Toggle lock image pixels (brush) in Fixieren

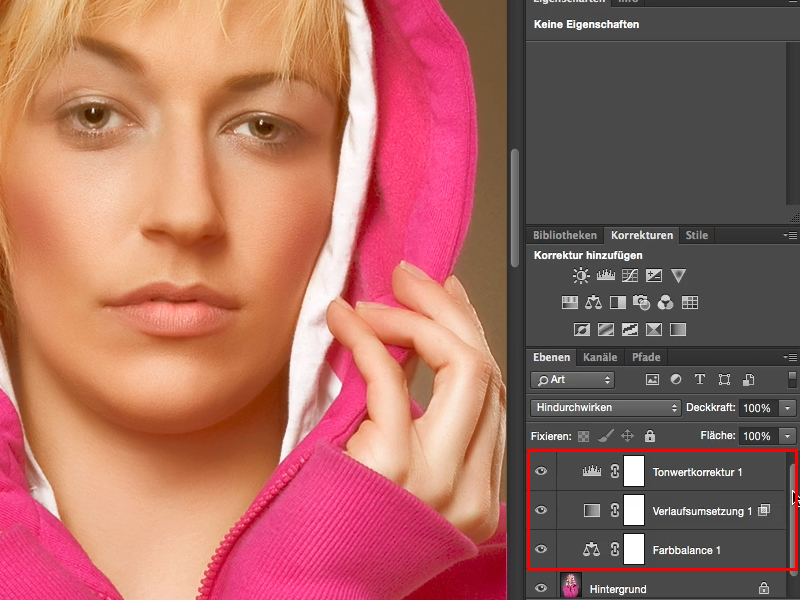point(606,436)
